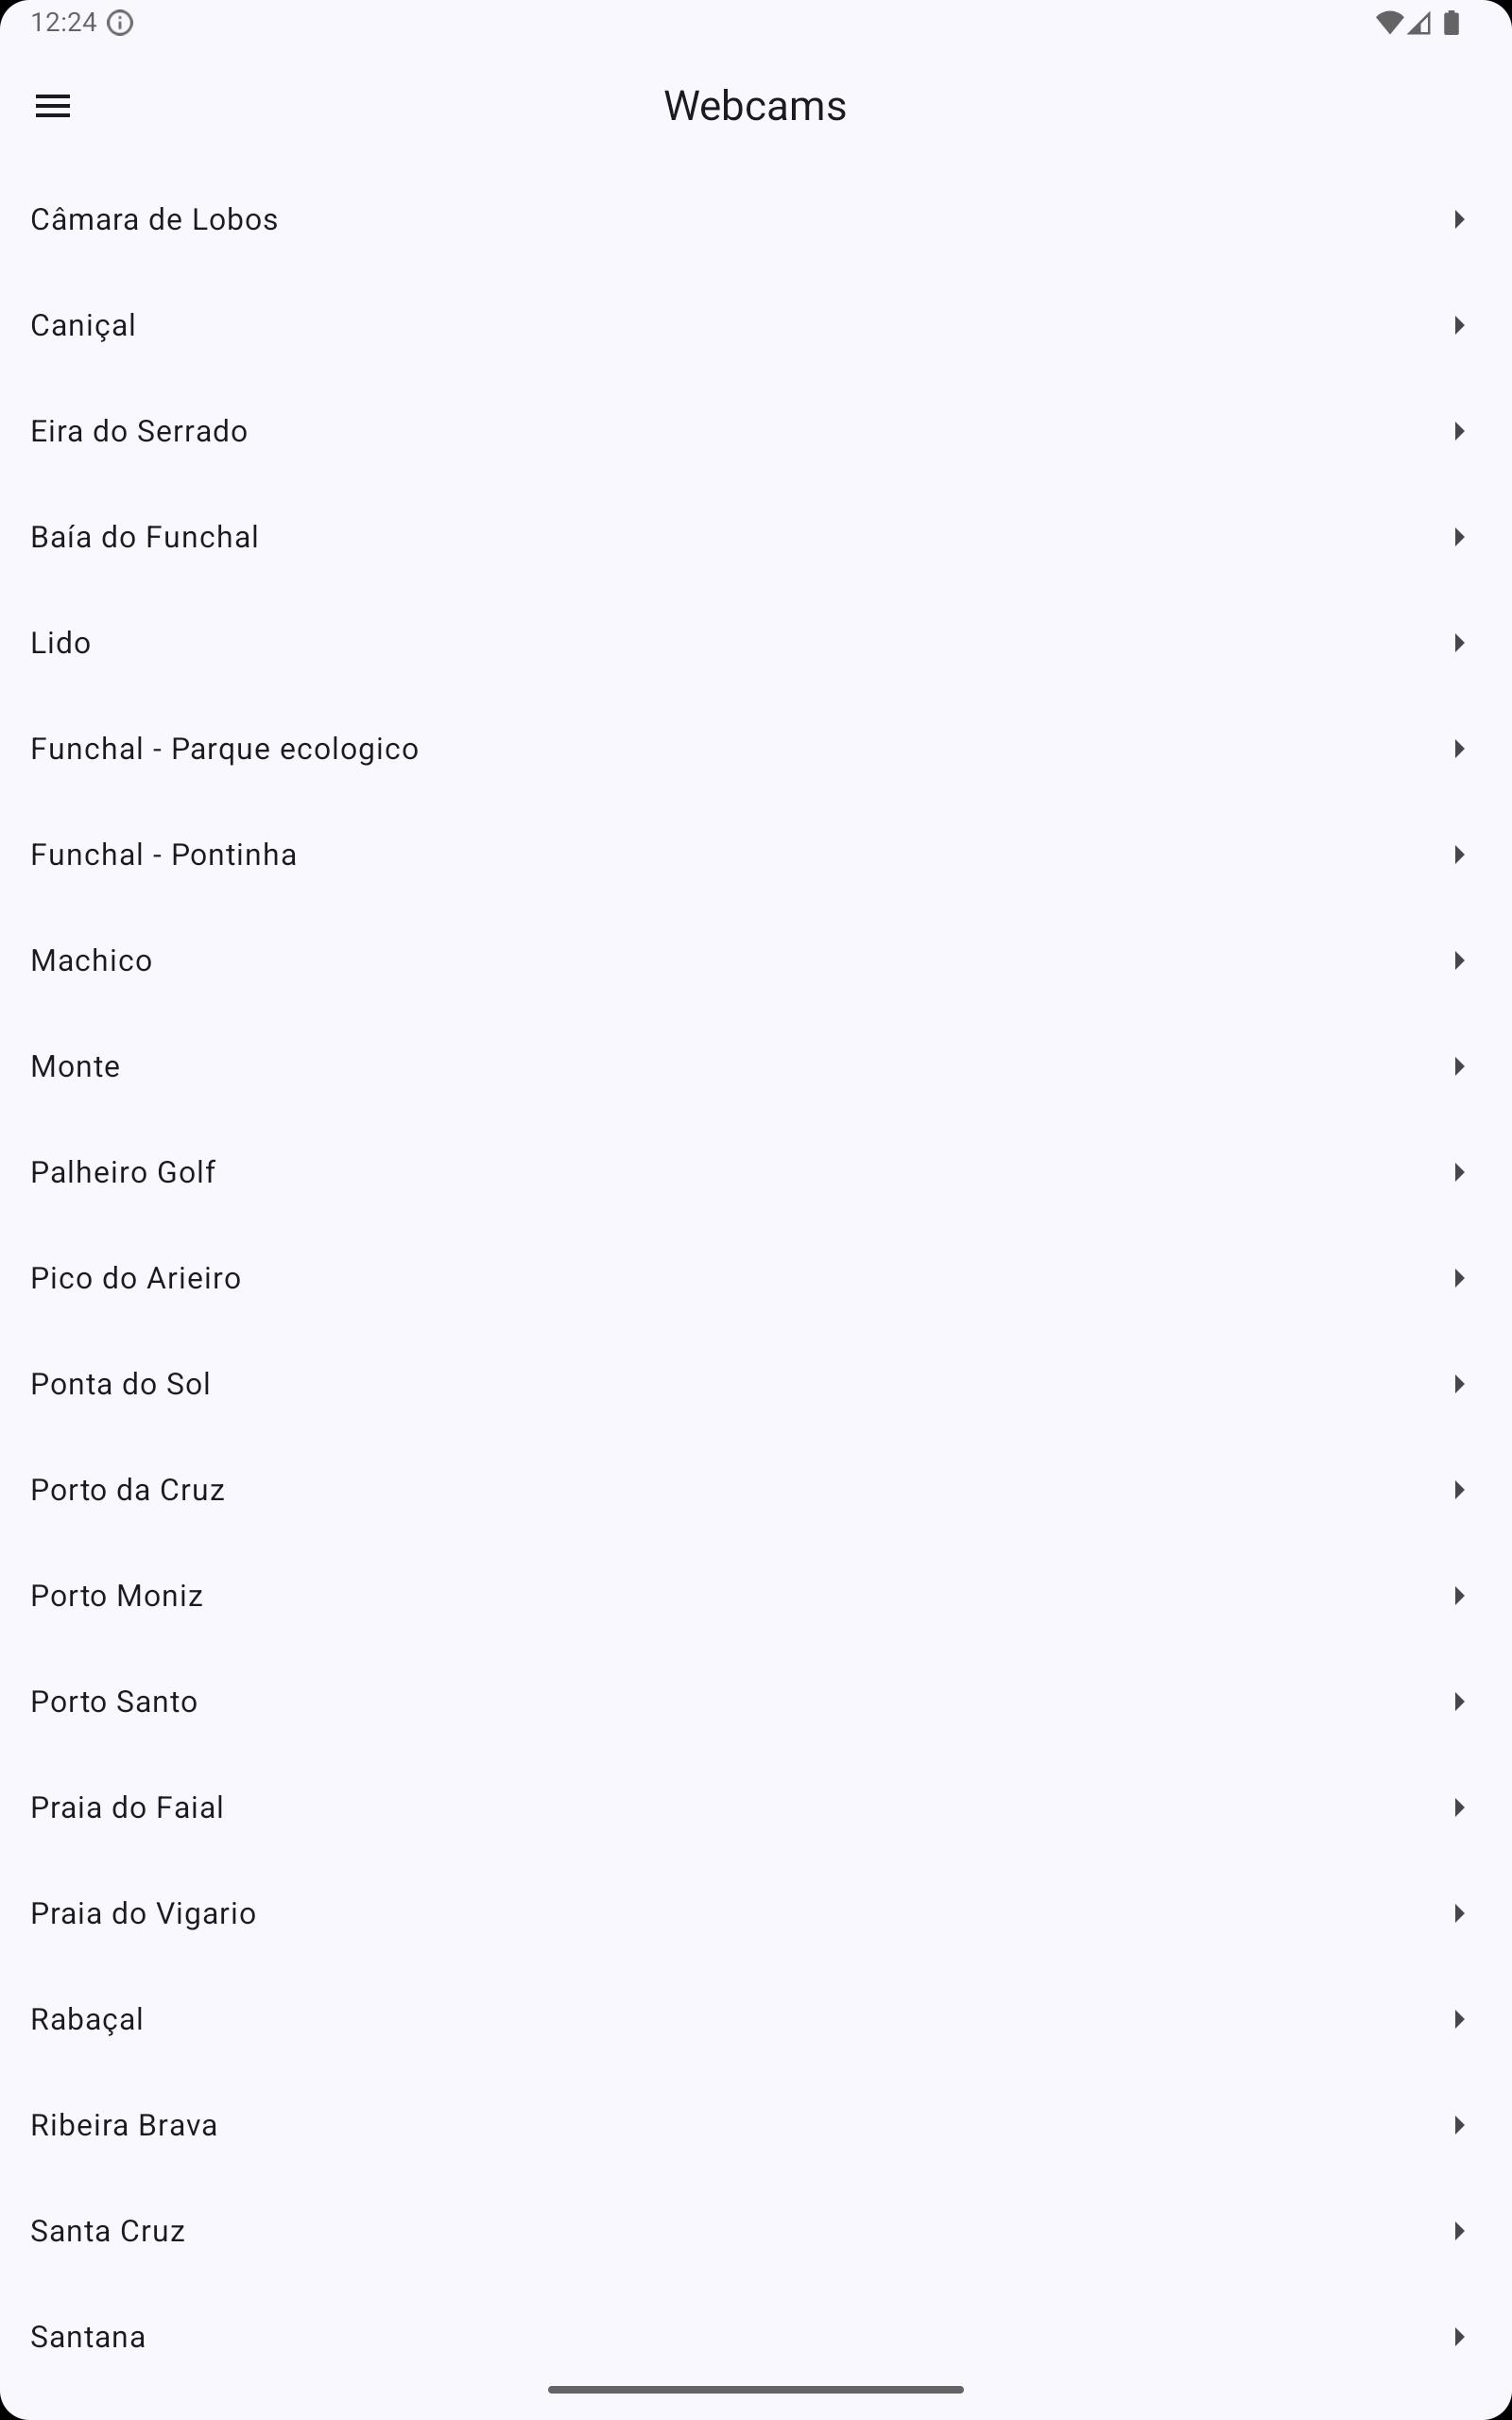Tap the bottom navigation gesture bar
Viewport: 1512px width, 2420px height.
(x=756, y=2390)
